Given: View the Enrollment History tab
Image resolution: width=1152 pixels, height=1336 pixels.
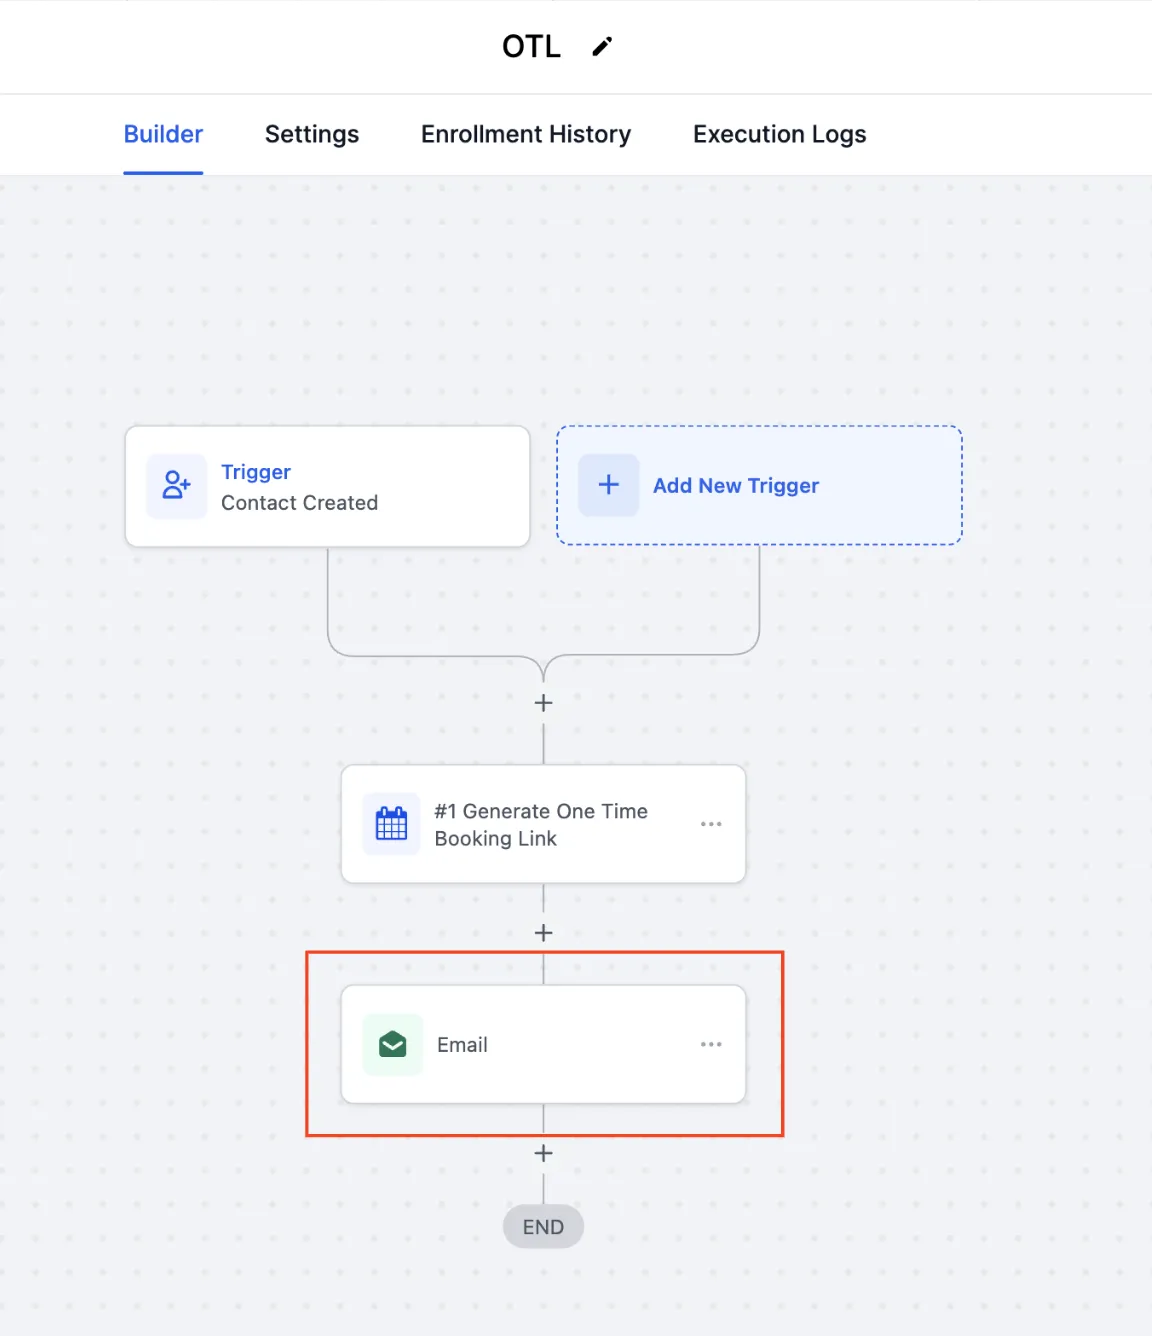Looking at the screenshot, I should click(526, 134).
